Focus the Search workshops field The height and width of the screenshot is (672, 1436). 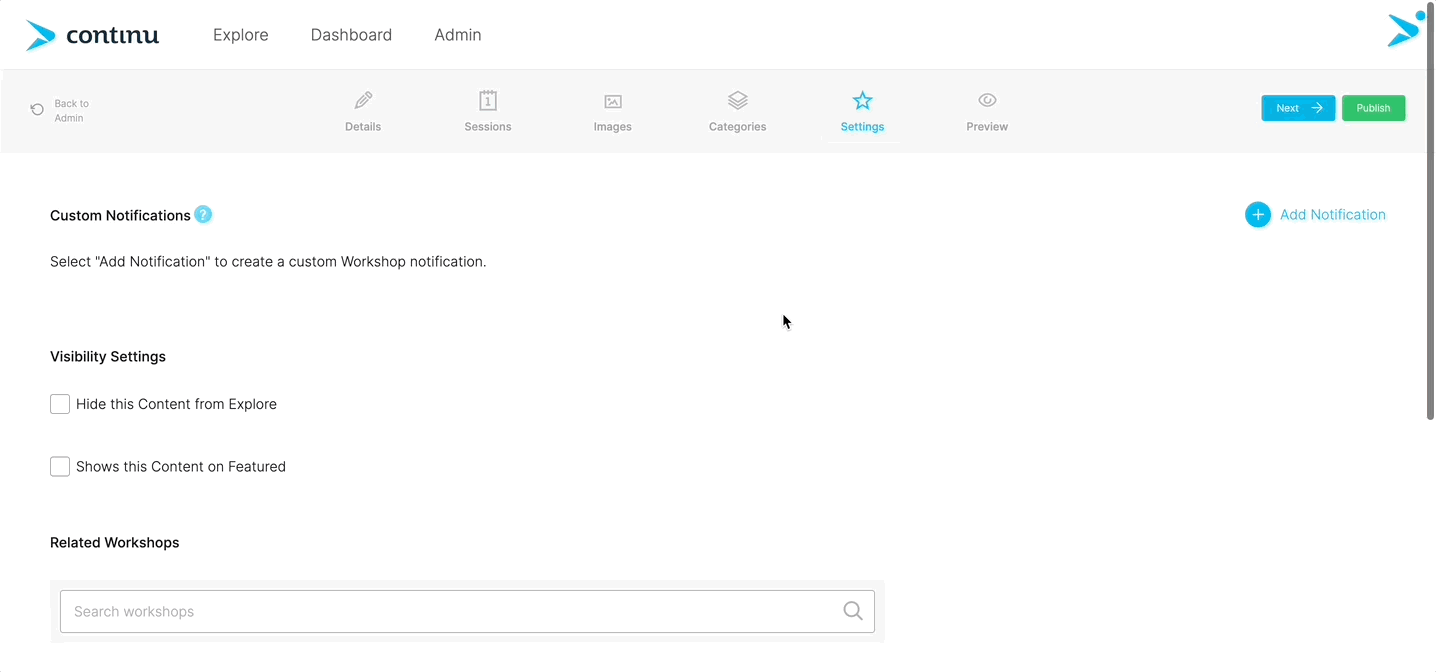(467, 611)
